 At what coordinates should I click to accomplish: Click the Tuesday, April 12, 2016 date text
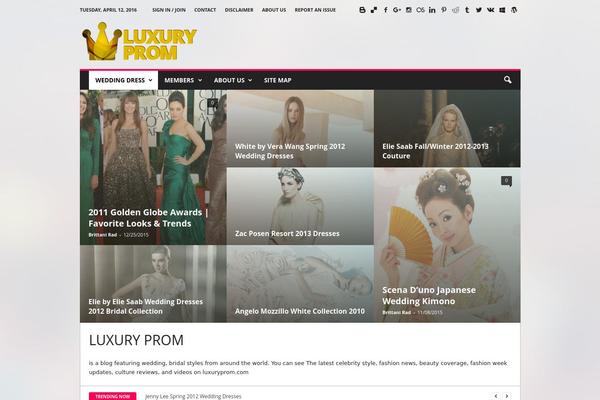click(108, 10)
